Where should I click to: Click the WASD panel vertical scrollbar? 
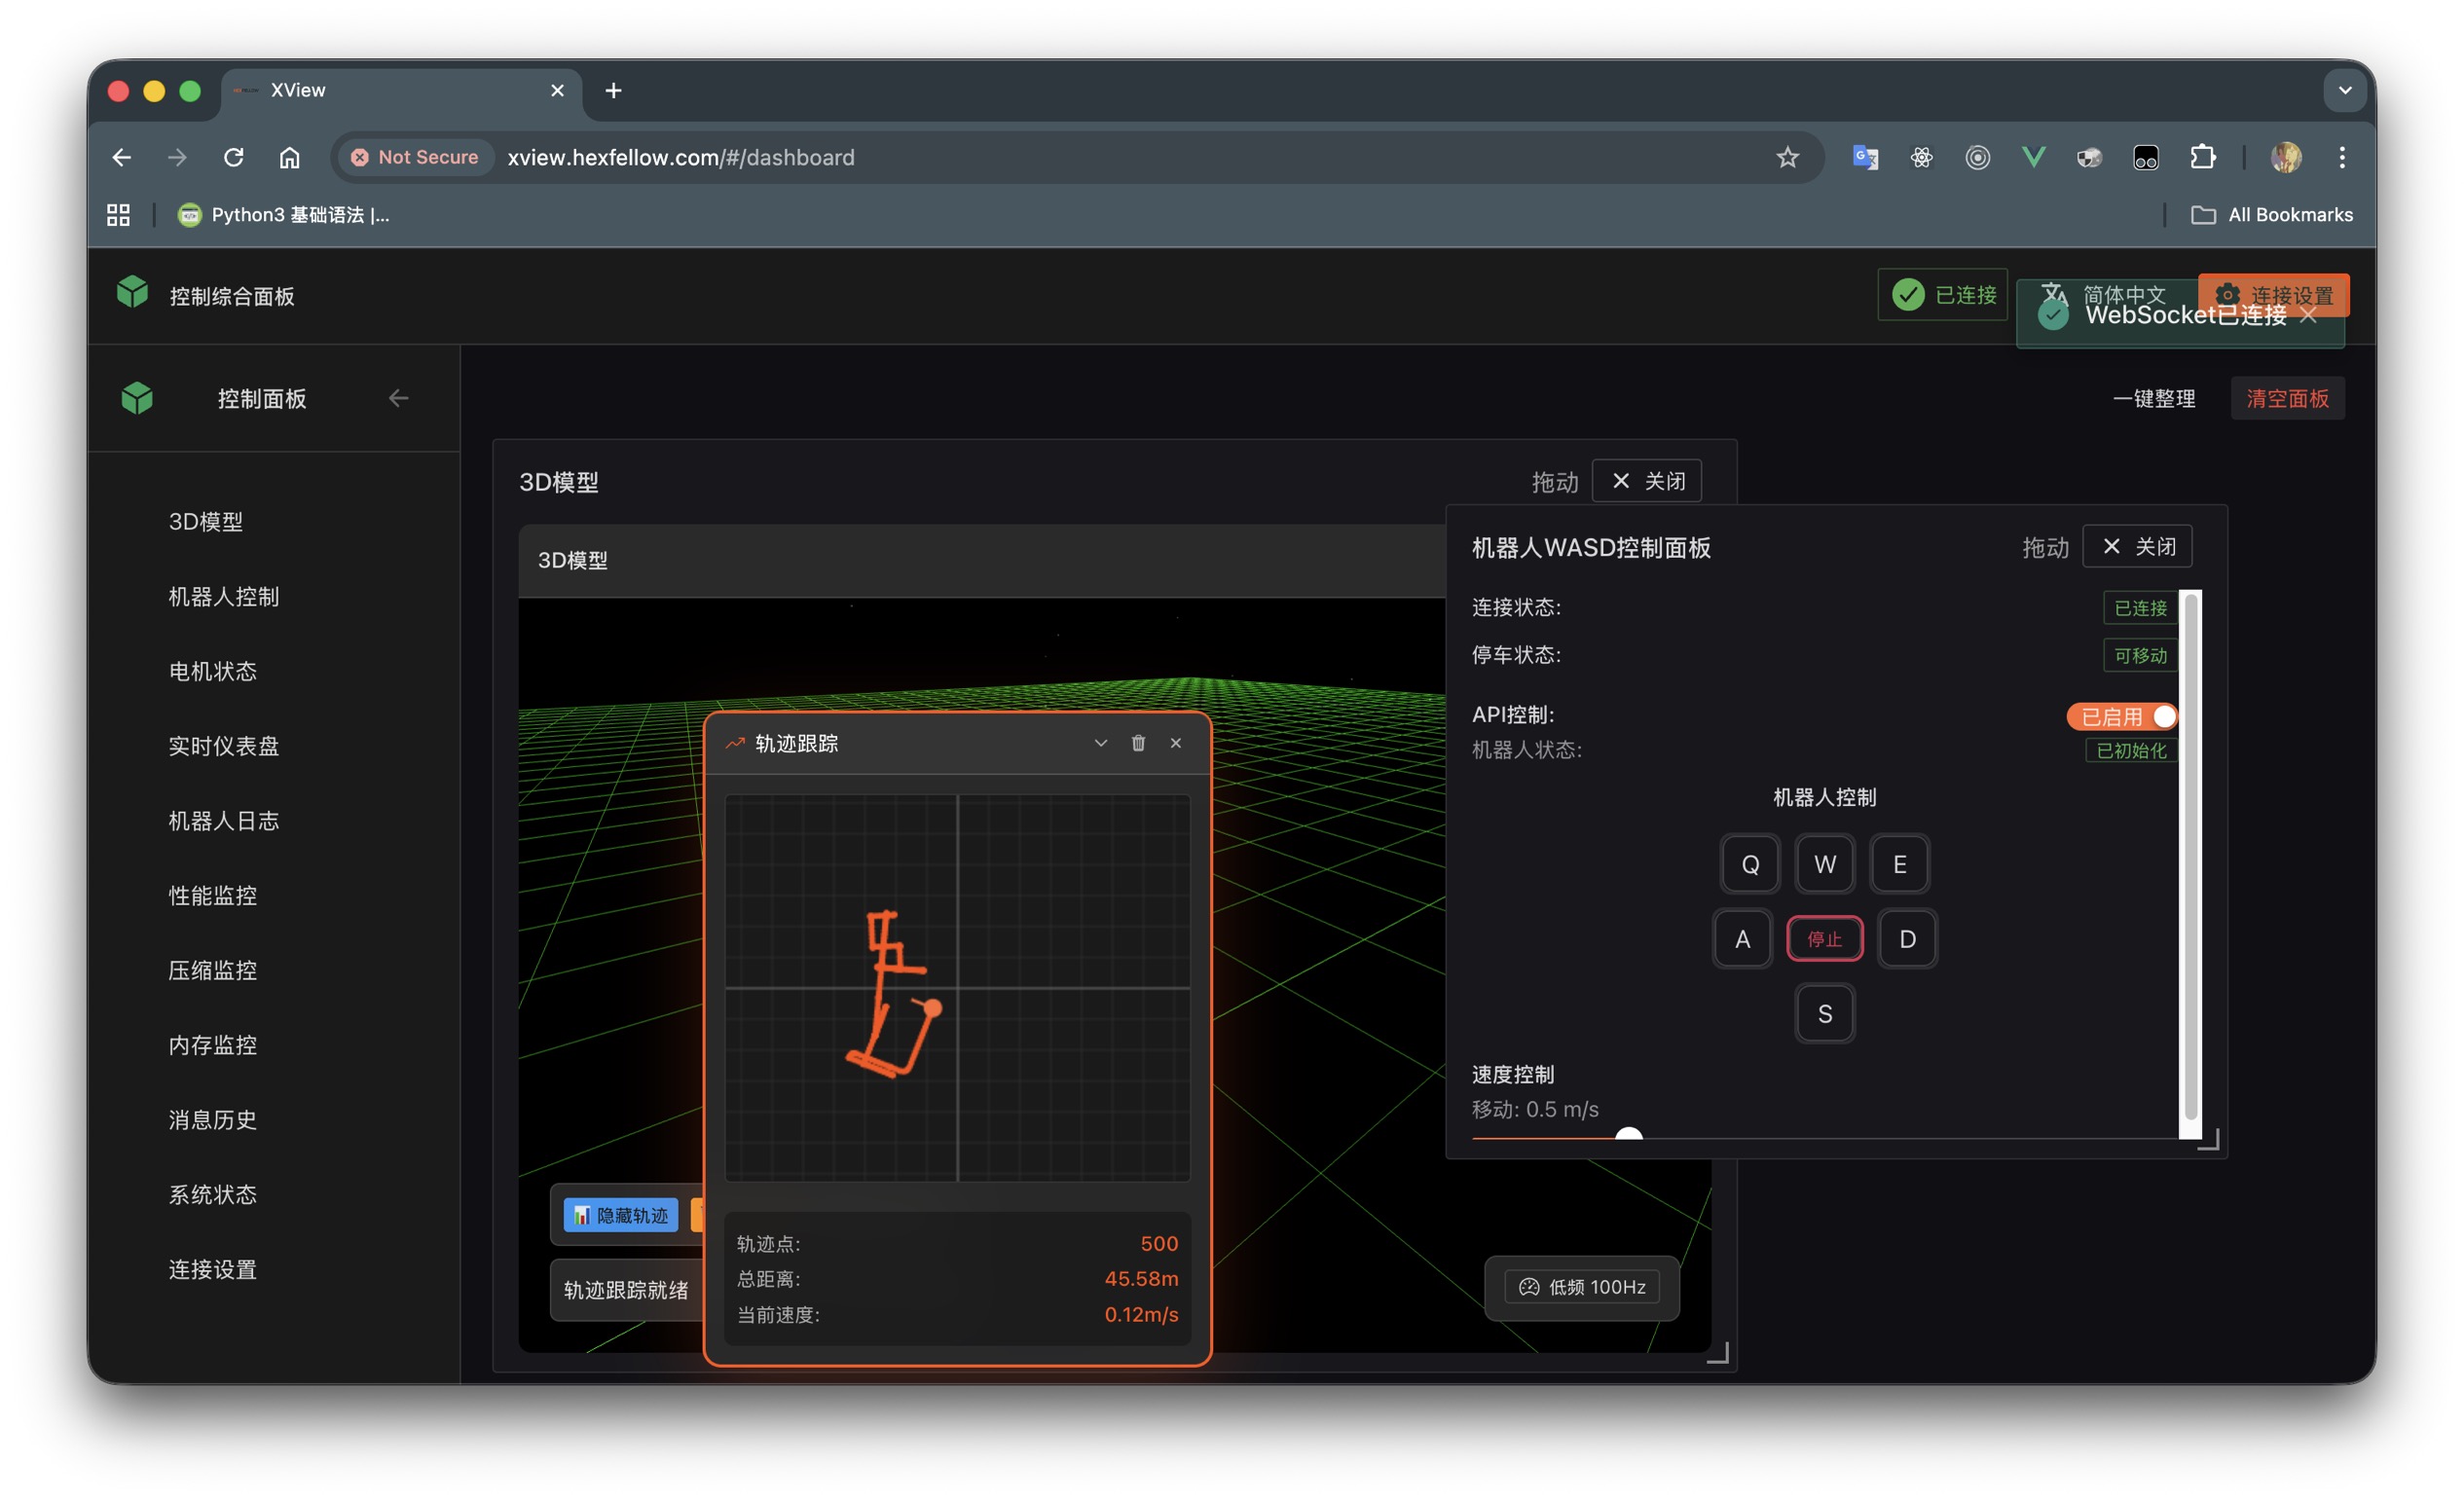click(x=2190, y=856)
